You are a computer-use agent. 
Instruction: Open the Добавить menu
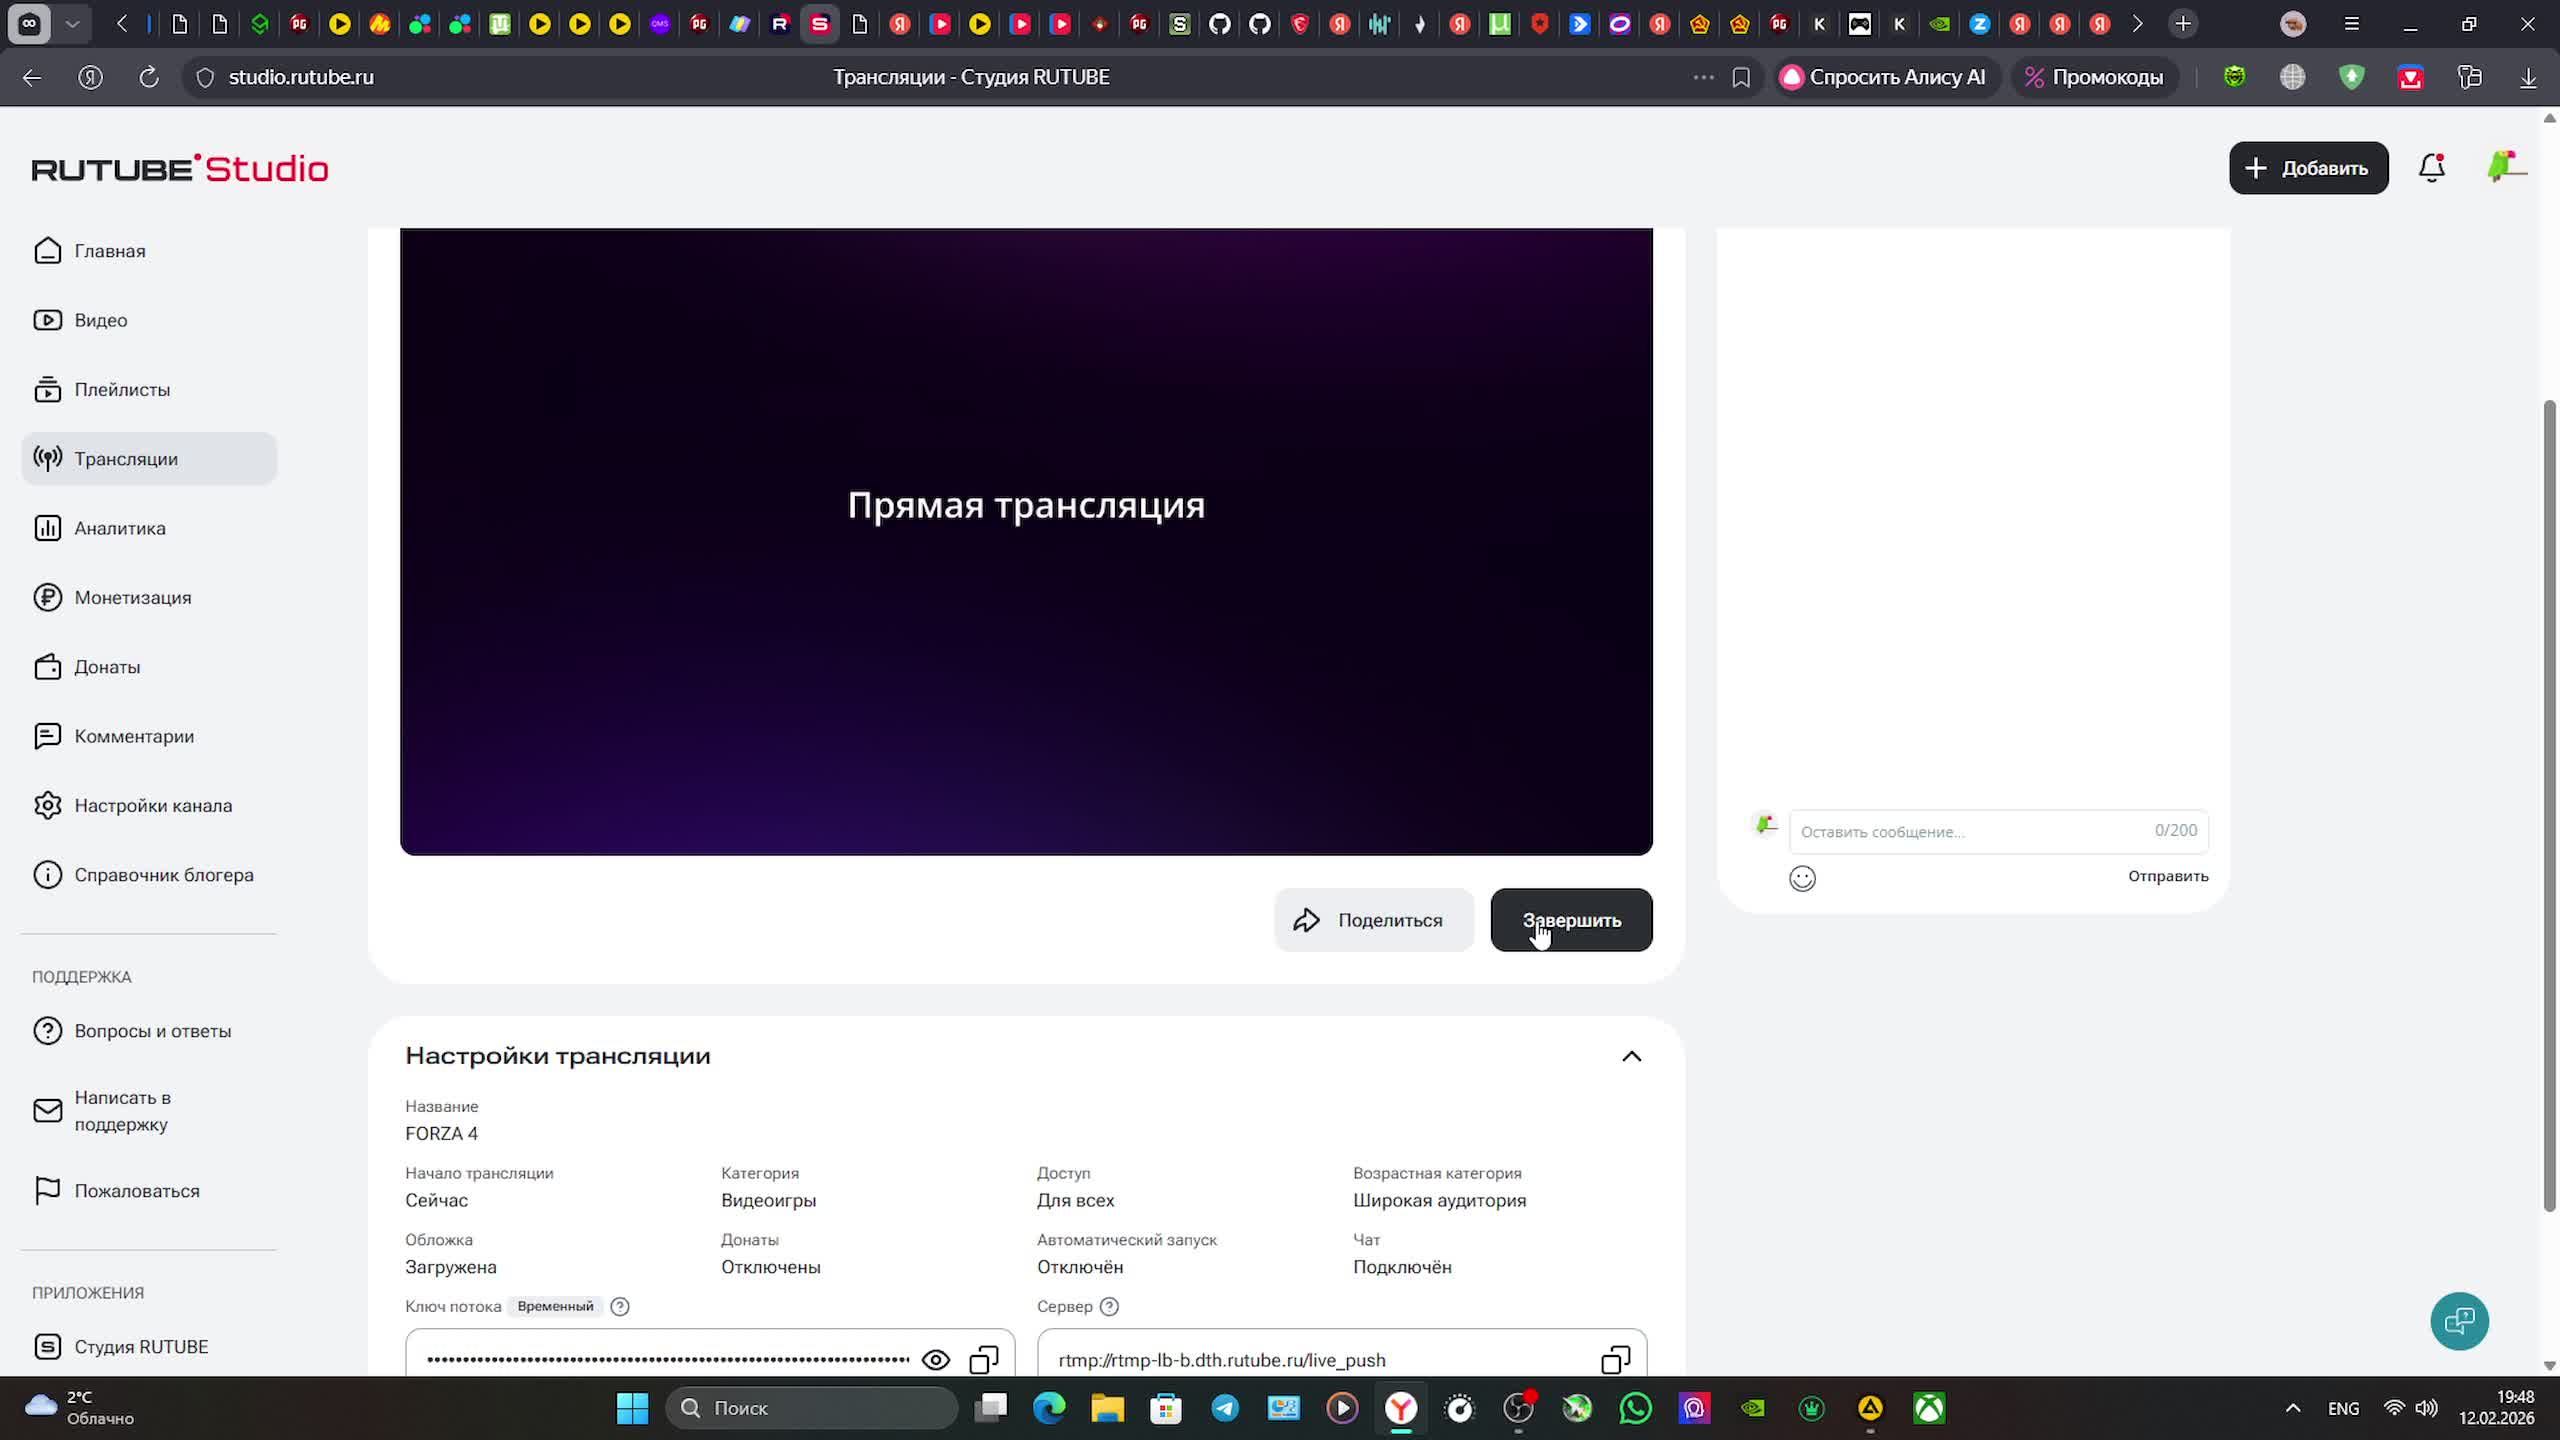click(2308, 168)
